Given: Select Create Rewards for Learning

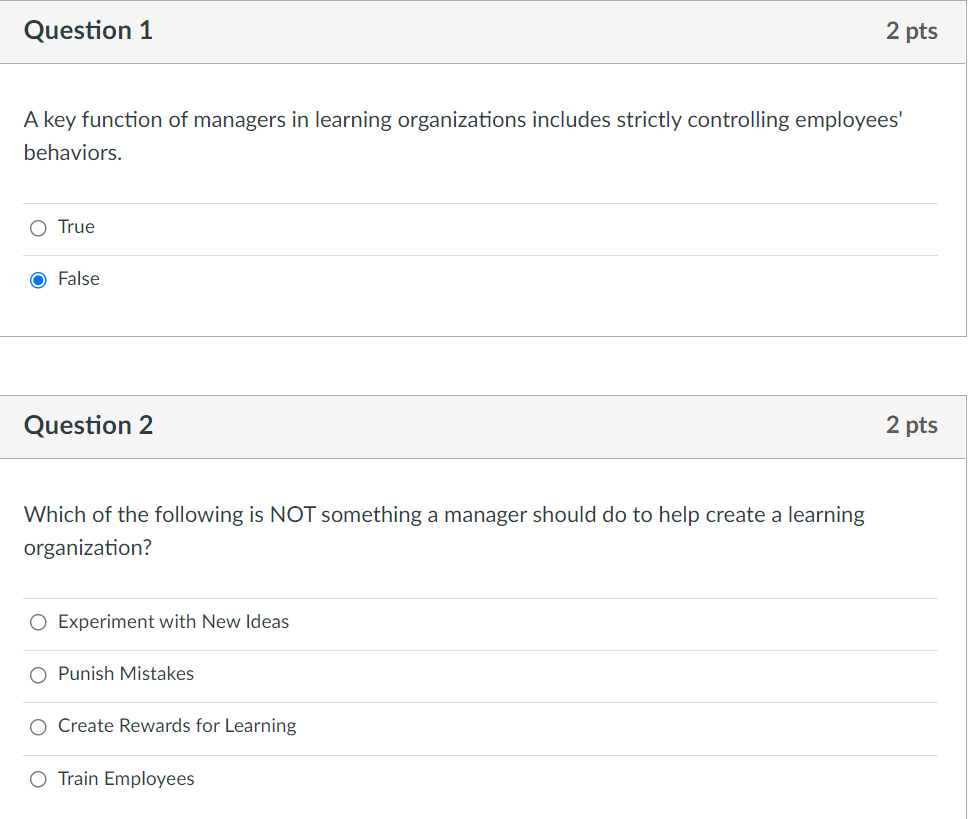Looking at the screenshot, I should pyautogui.click(x=37, y=727).
